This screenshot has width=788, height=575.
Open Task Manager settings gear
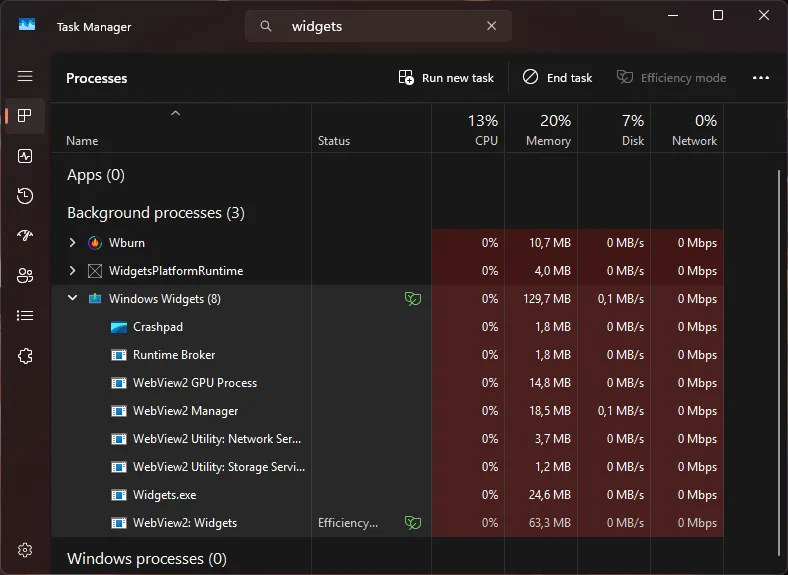[x=25, y=550]
